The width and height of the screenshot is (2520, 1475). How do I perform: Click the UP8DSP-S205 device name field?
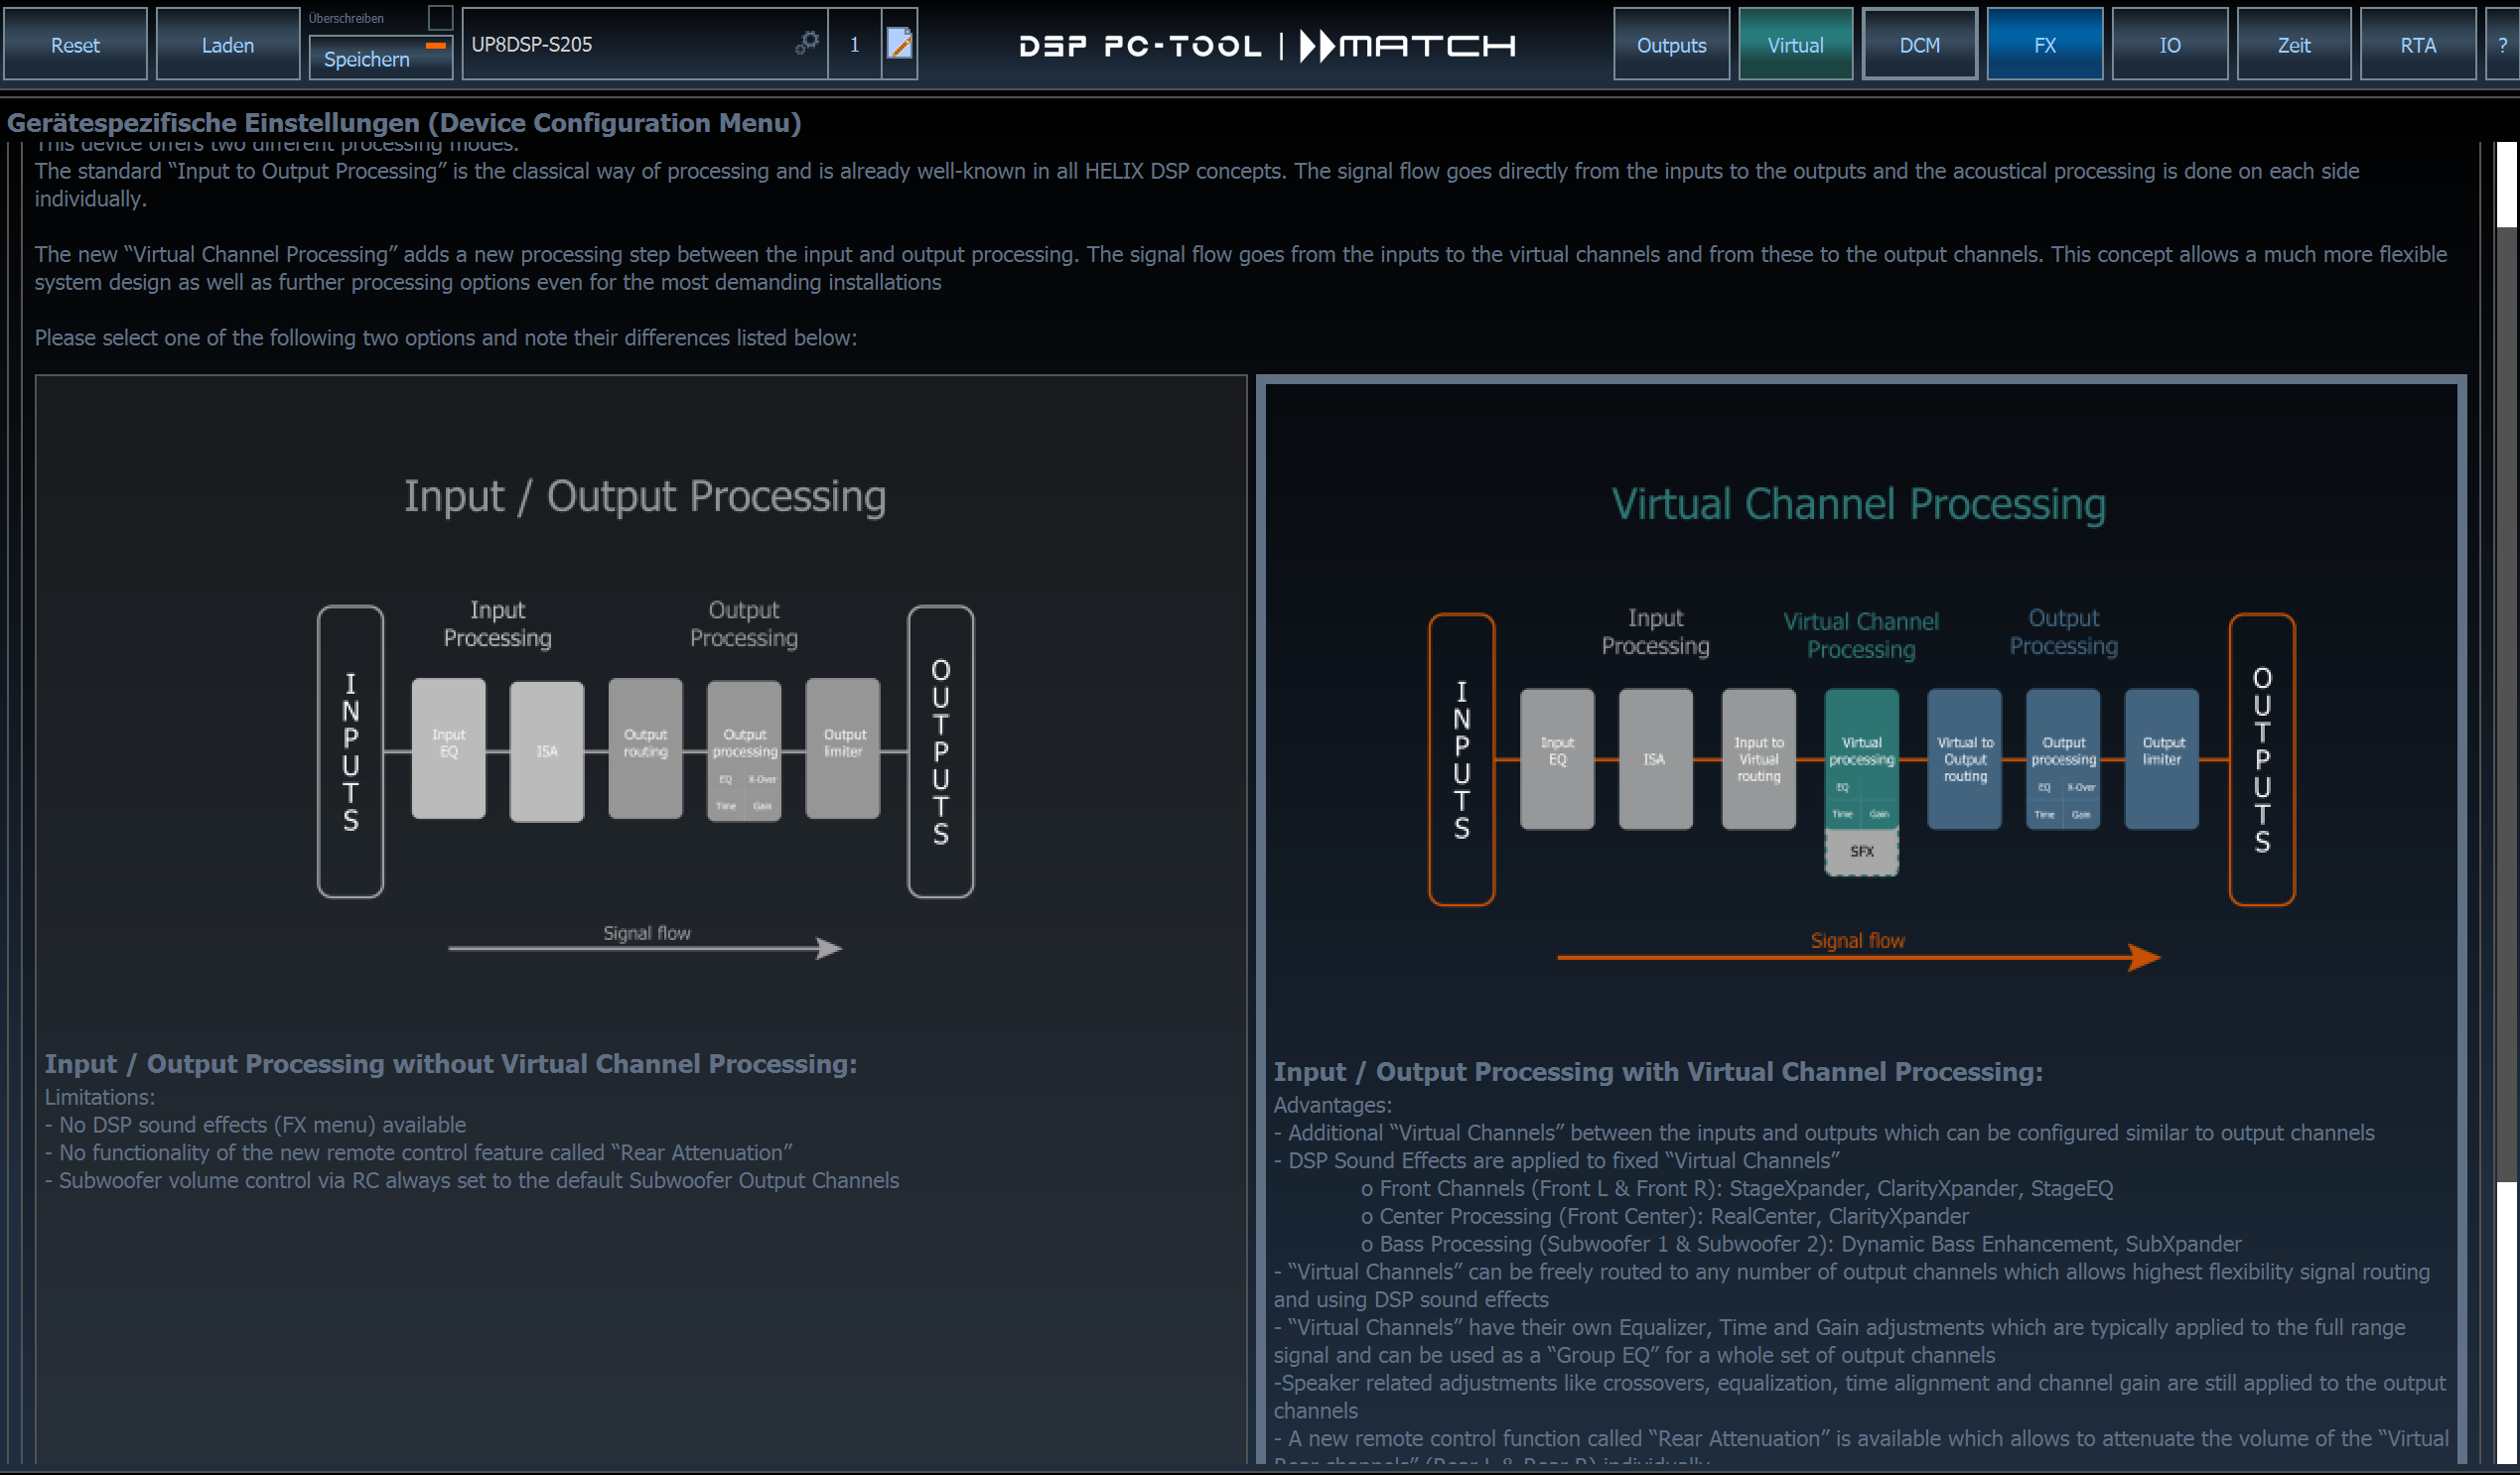(645, 44)
